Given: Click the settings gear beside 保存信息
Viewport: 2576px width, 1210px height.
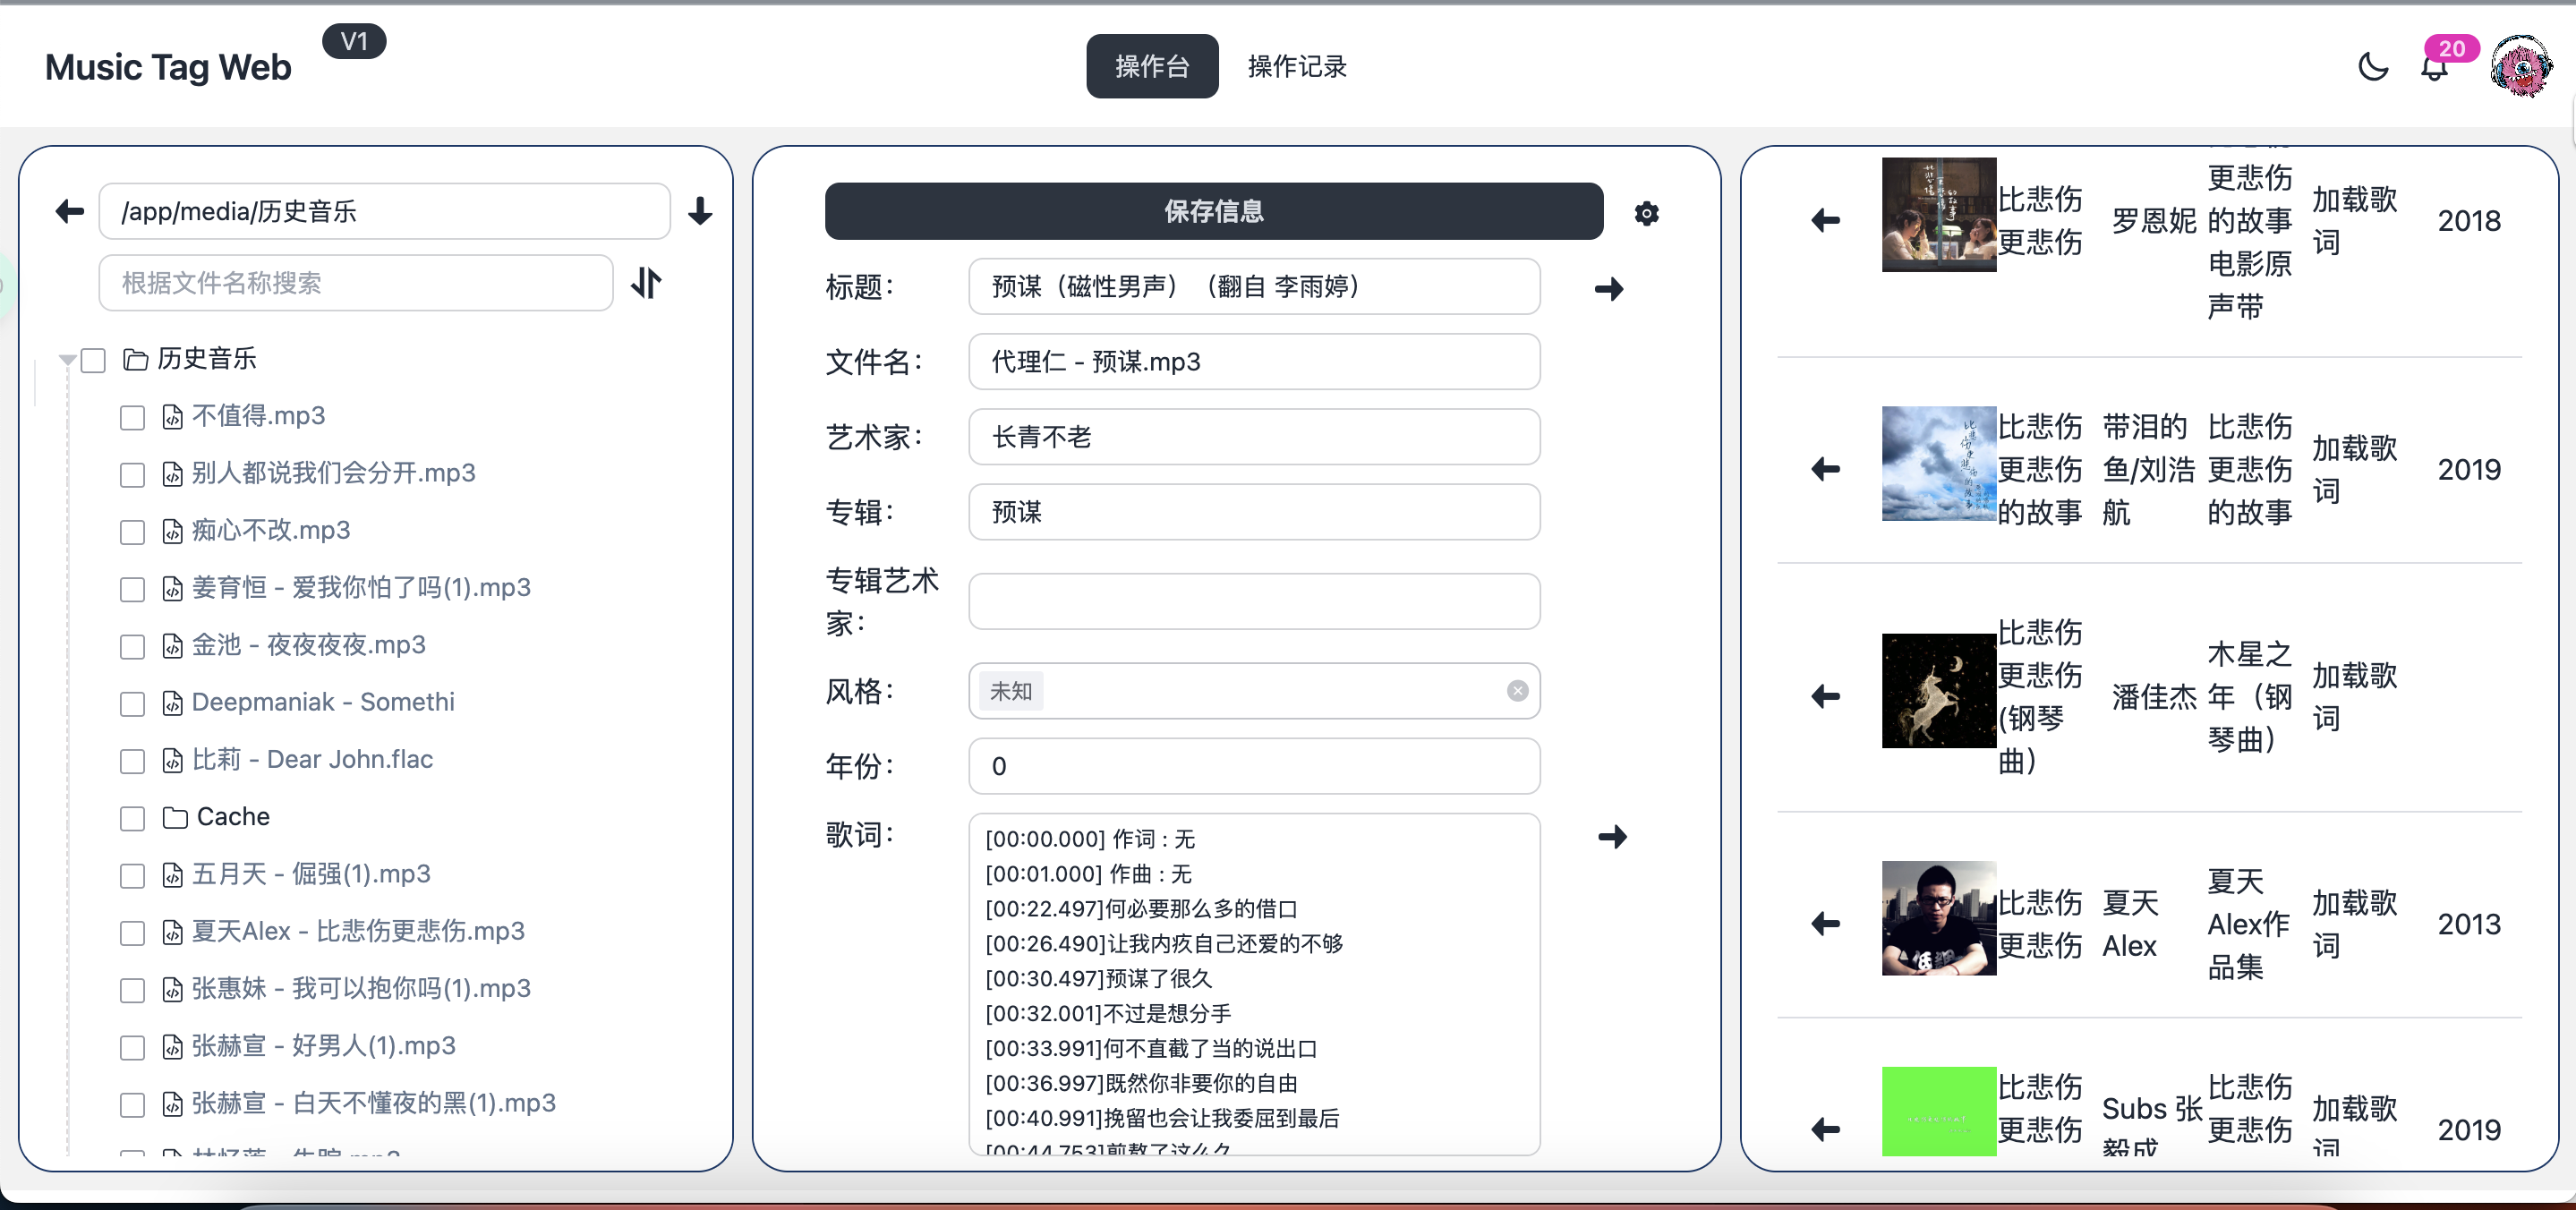Looking at the screenshot, I should pyautogui.click(x=1646, y=213).
